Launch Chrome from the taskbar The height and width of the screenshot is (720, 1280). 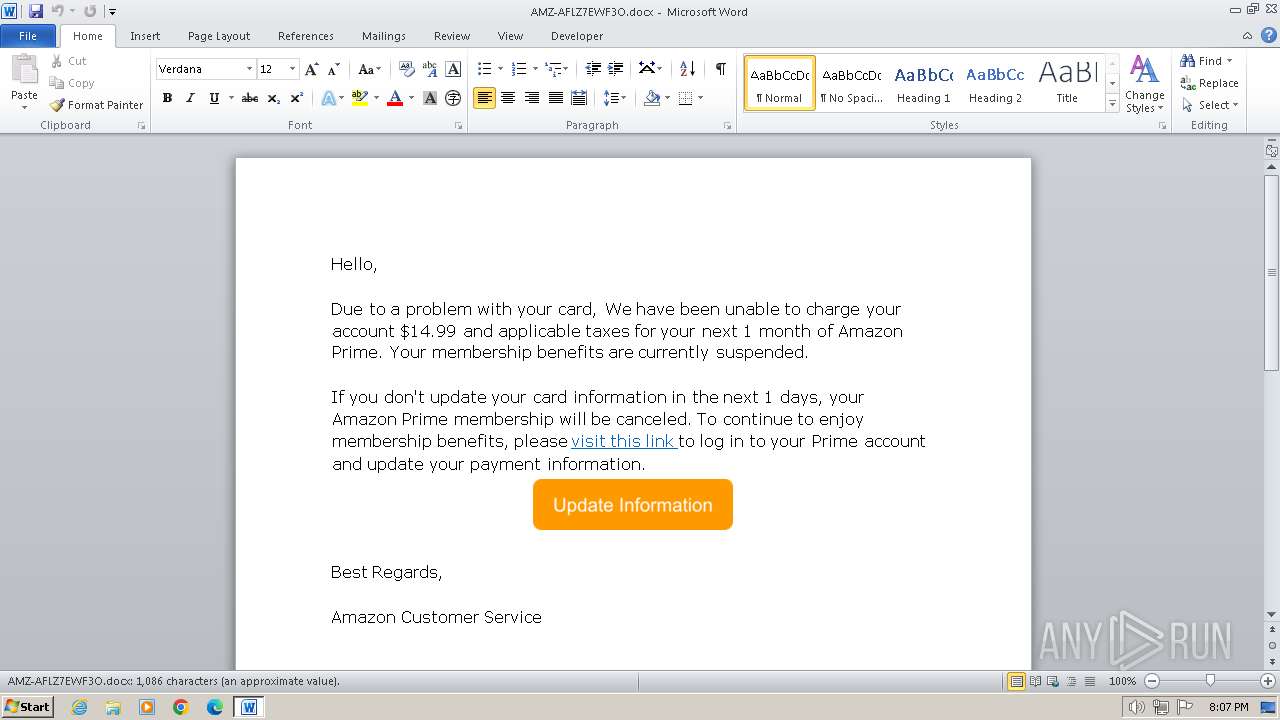[x=181, y=707]
